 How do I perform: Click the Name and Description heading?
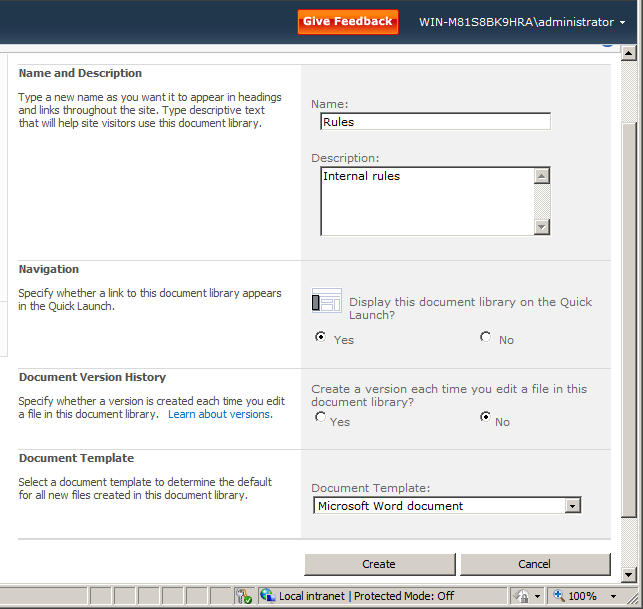[80, 73]
